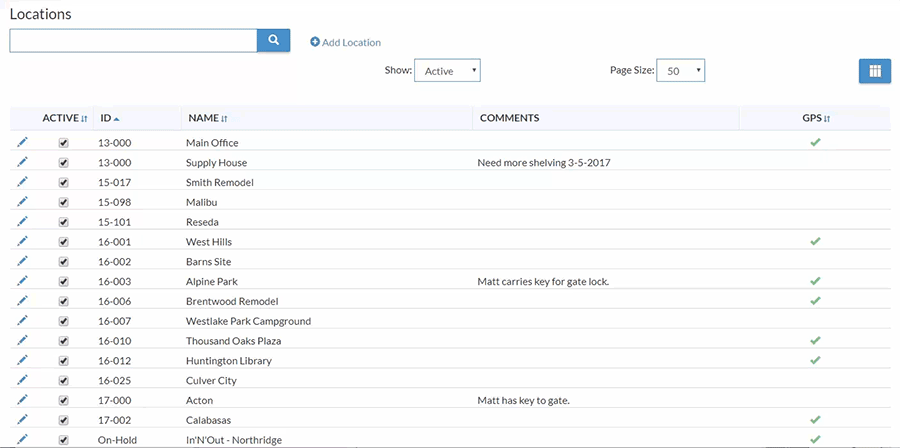Edit the Alpine Park row pencil

(22, 281)
